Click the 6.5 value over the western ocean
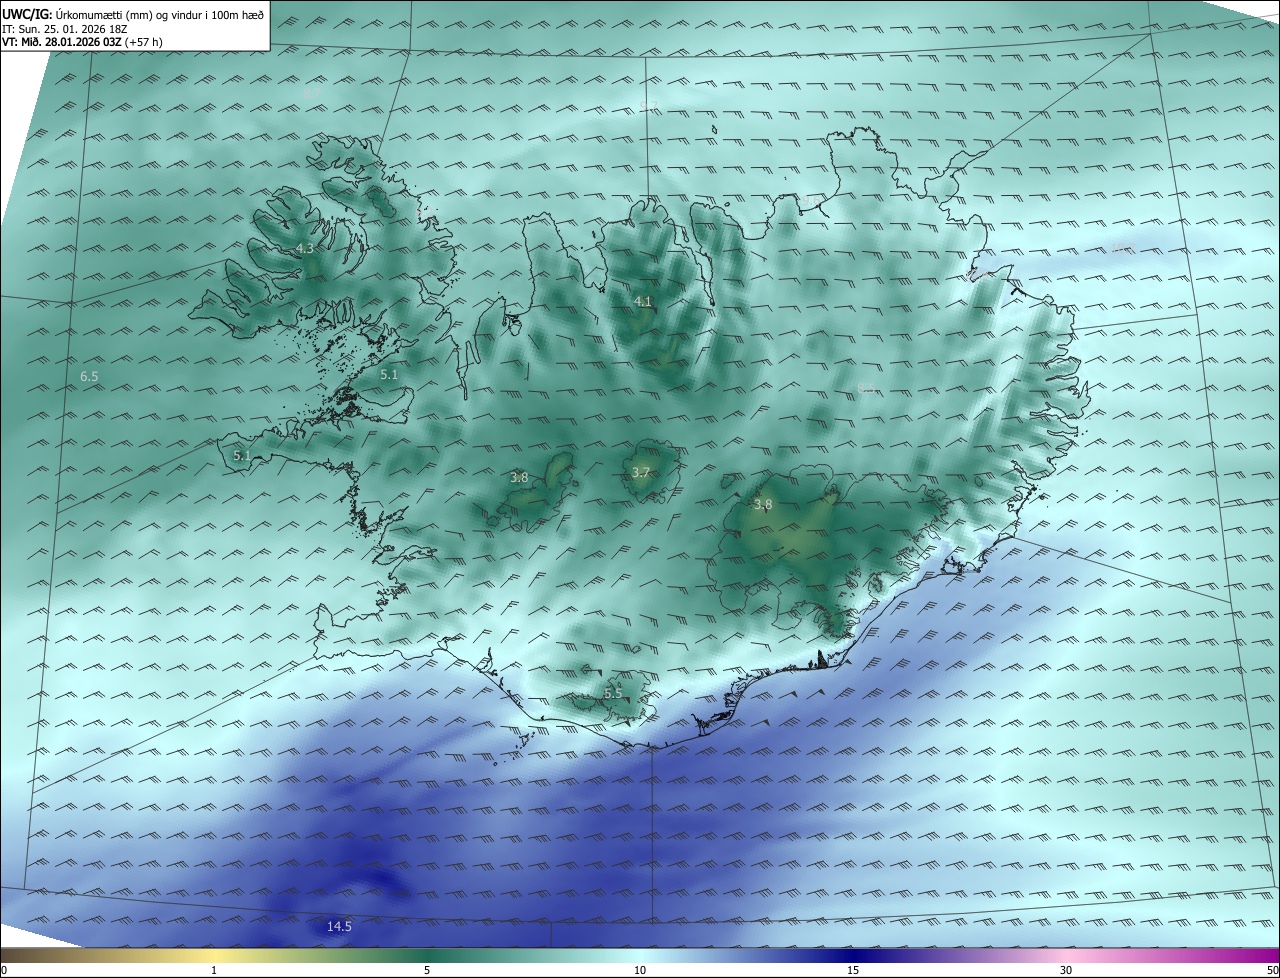Image resolution: width=1280 pixels, height=978 pixels. pyautogui.click(x=89, y=377)
